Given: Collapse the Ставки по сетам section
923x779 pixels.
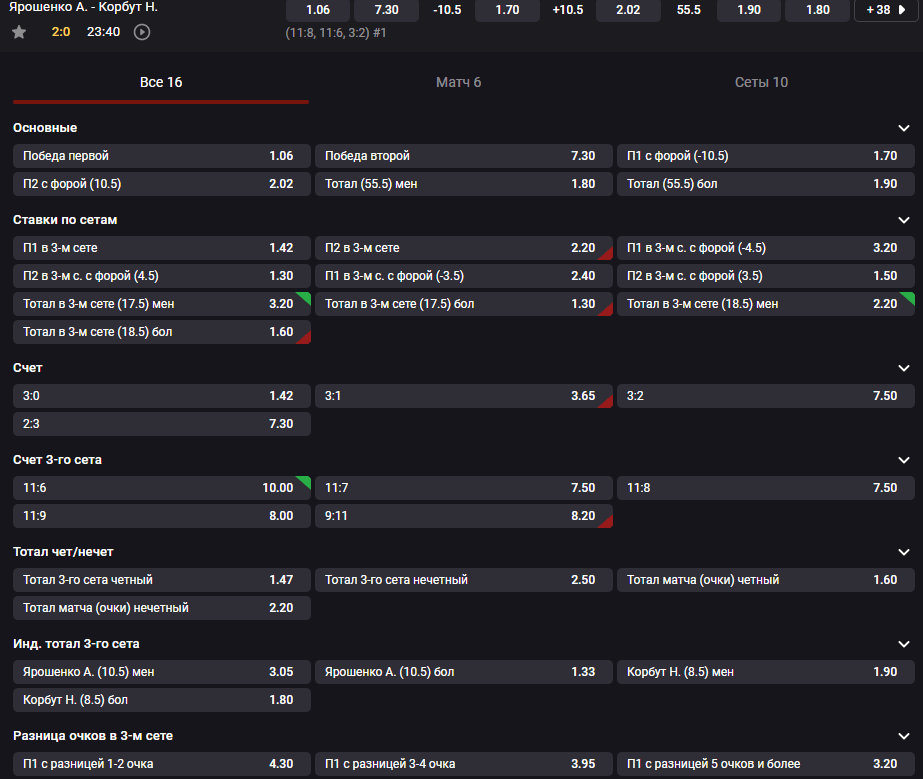Looking at the screenshot, I should 904,220.
